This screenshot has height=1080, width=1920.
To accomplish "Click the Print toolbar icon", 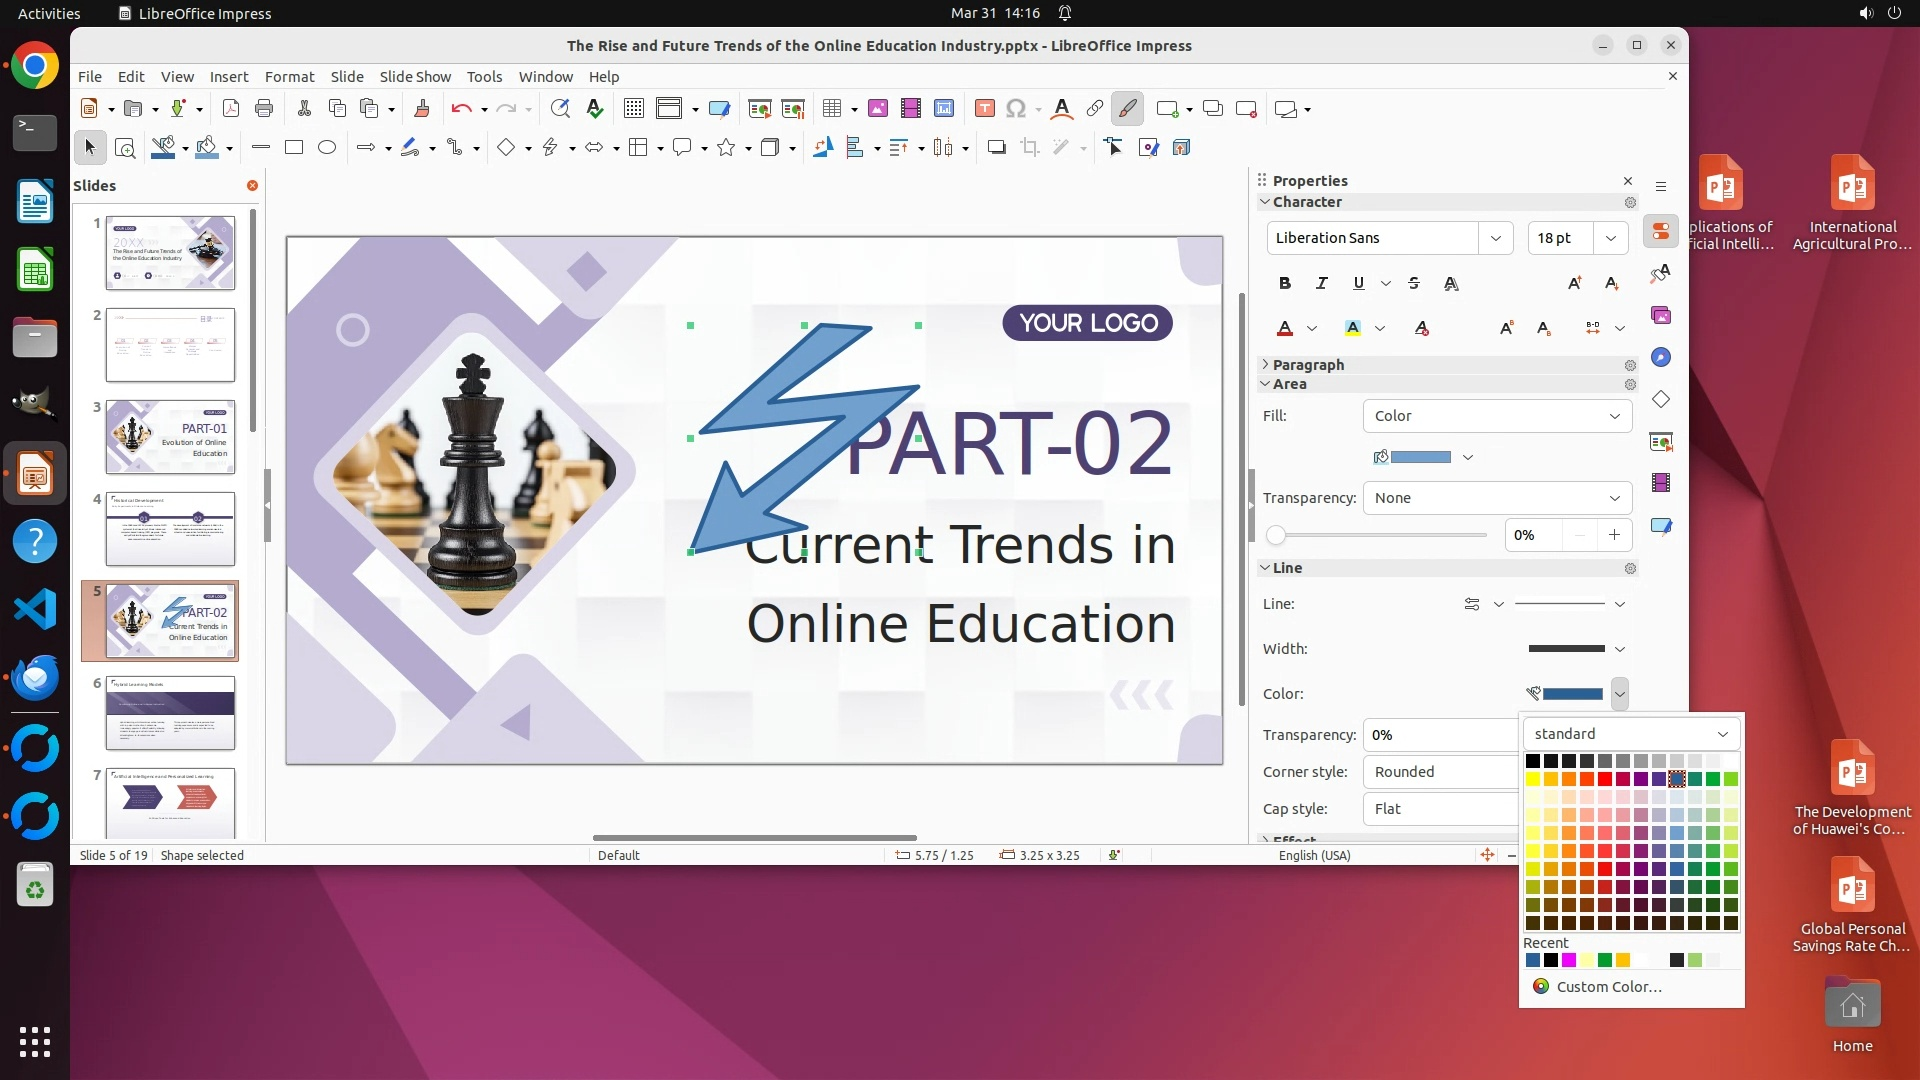I will 264,109.
